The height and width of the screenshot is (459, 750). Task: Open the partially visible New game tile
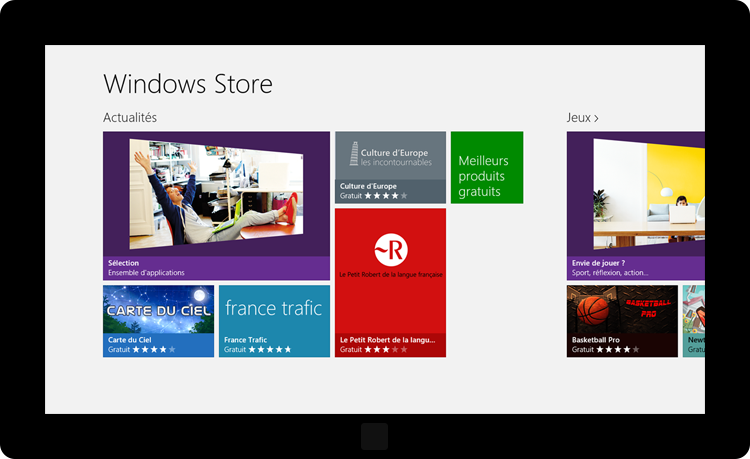[x=694, y=321]
